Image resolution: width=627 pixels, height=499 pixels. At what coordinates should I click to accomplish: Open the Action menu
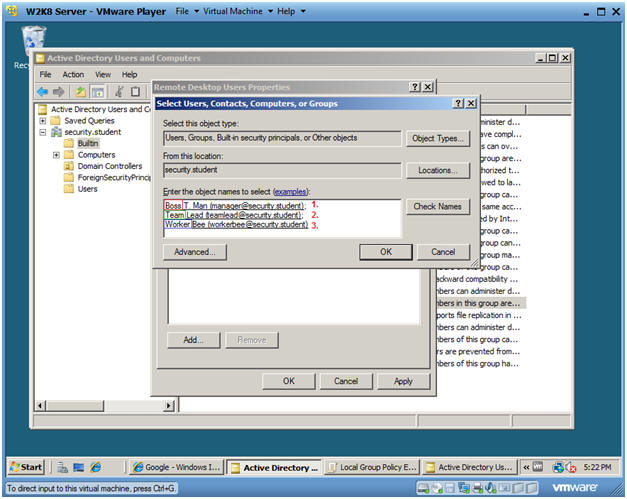73,74
